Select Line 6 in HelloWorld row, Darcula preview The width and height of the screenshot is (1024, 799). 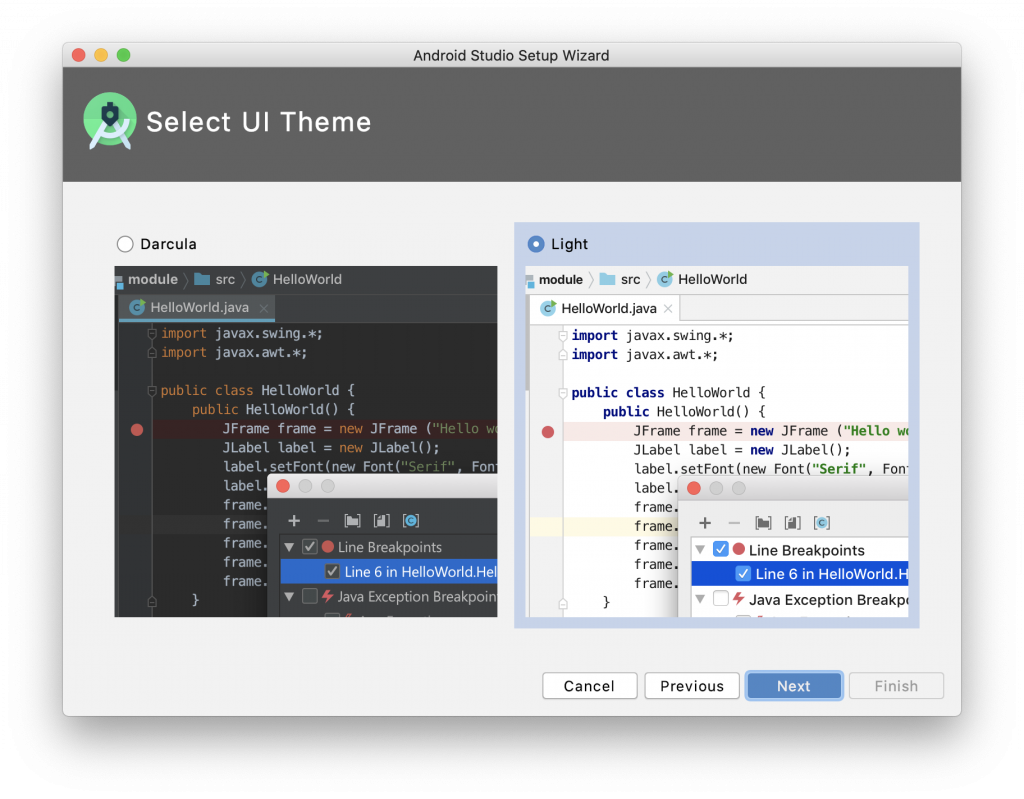coord(389,572)
